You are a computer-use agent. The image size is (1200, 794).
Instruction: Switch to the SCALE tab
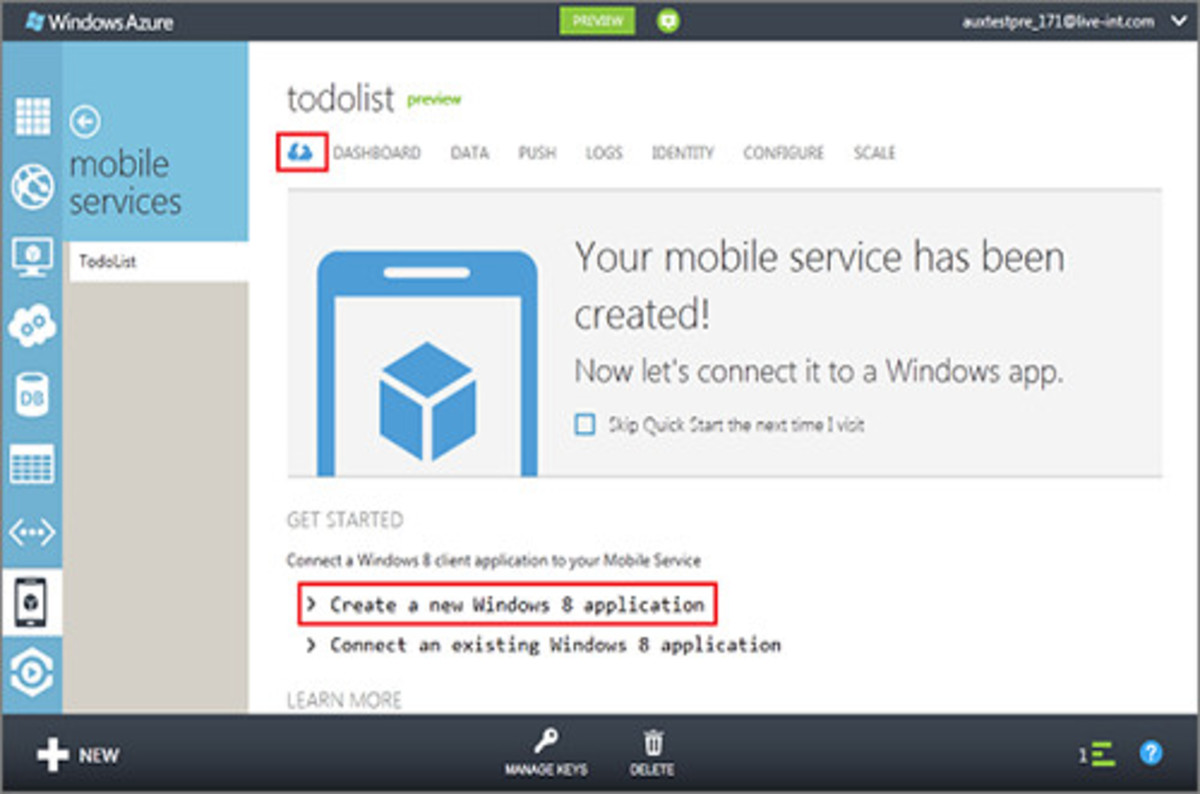(x=875, y=153)
